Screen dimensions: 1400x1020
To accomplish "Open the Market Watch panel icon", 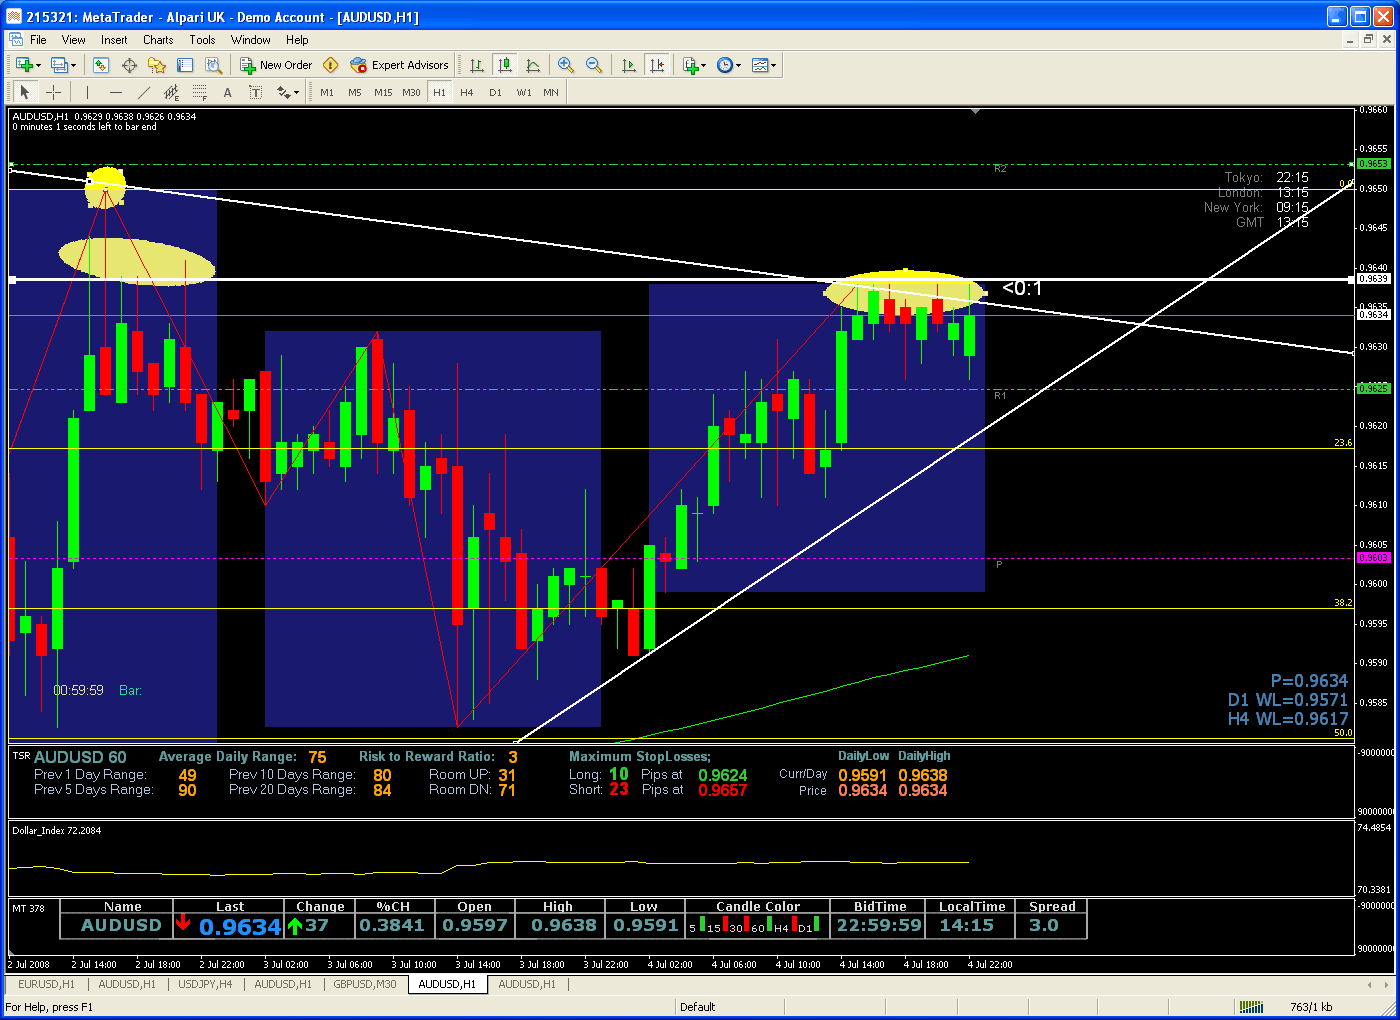I will 101,65.
